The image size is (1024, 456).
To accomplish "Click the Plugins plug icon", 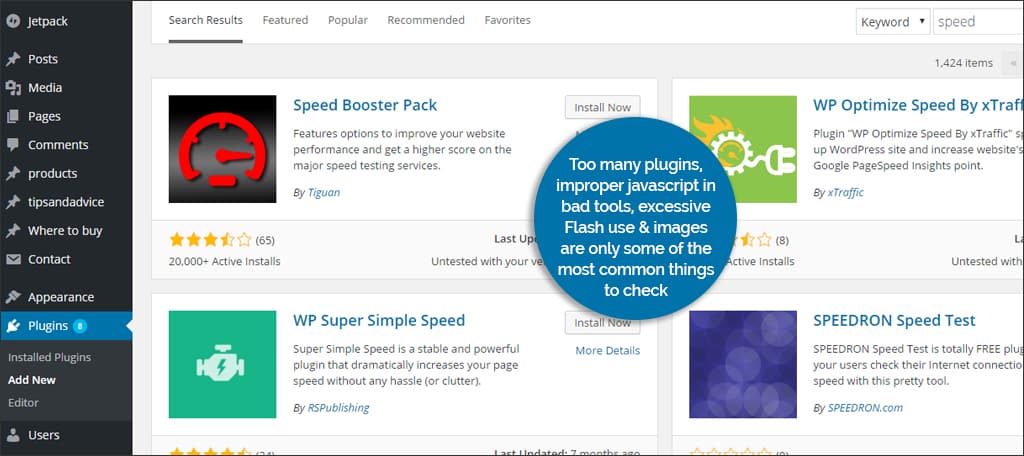I will point(13,326).
